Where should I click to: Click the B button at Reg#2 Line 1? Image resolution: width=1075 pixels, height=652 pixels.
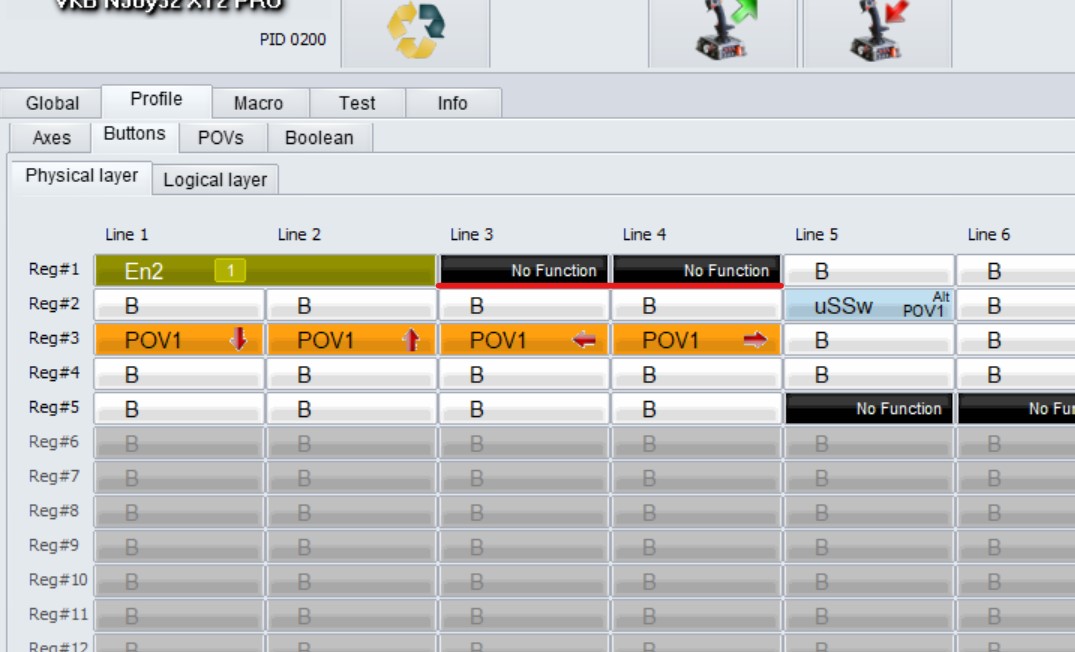[x=180, y=306]
